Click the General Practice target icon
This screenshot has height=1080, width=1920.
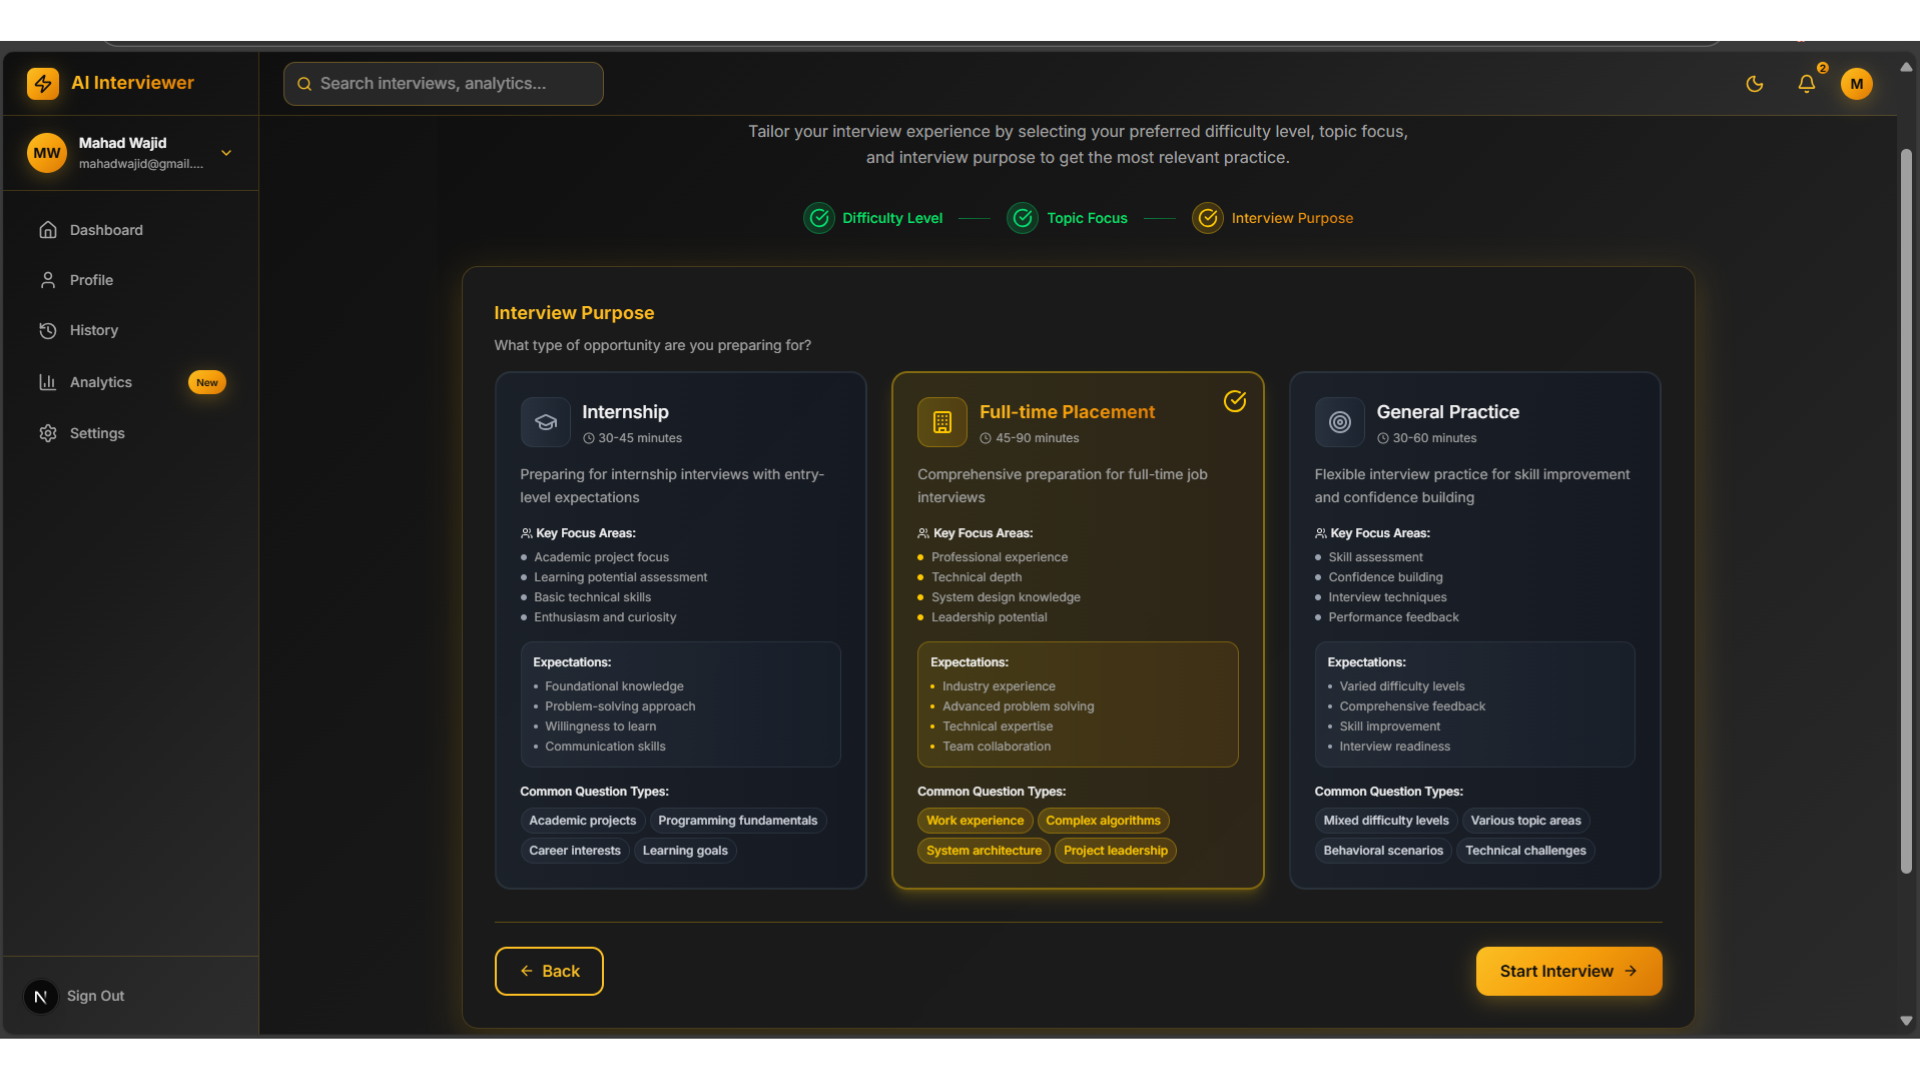(1339, 422)
